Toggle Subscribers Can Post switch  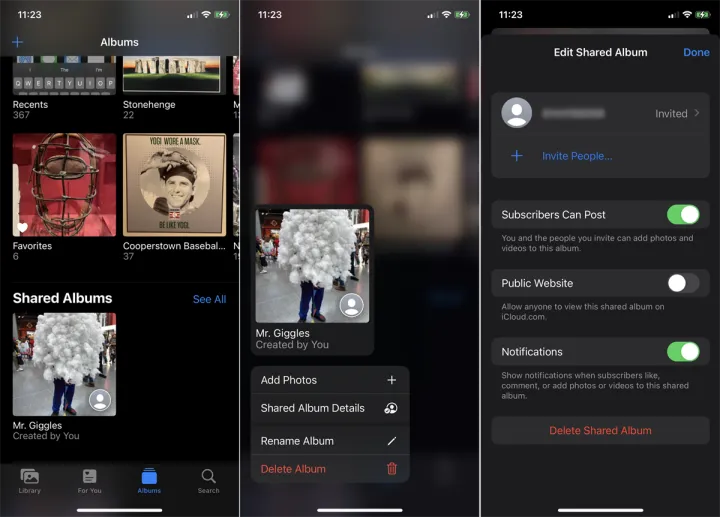point(683,214)
